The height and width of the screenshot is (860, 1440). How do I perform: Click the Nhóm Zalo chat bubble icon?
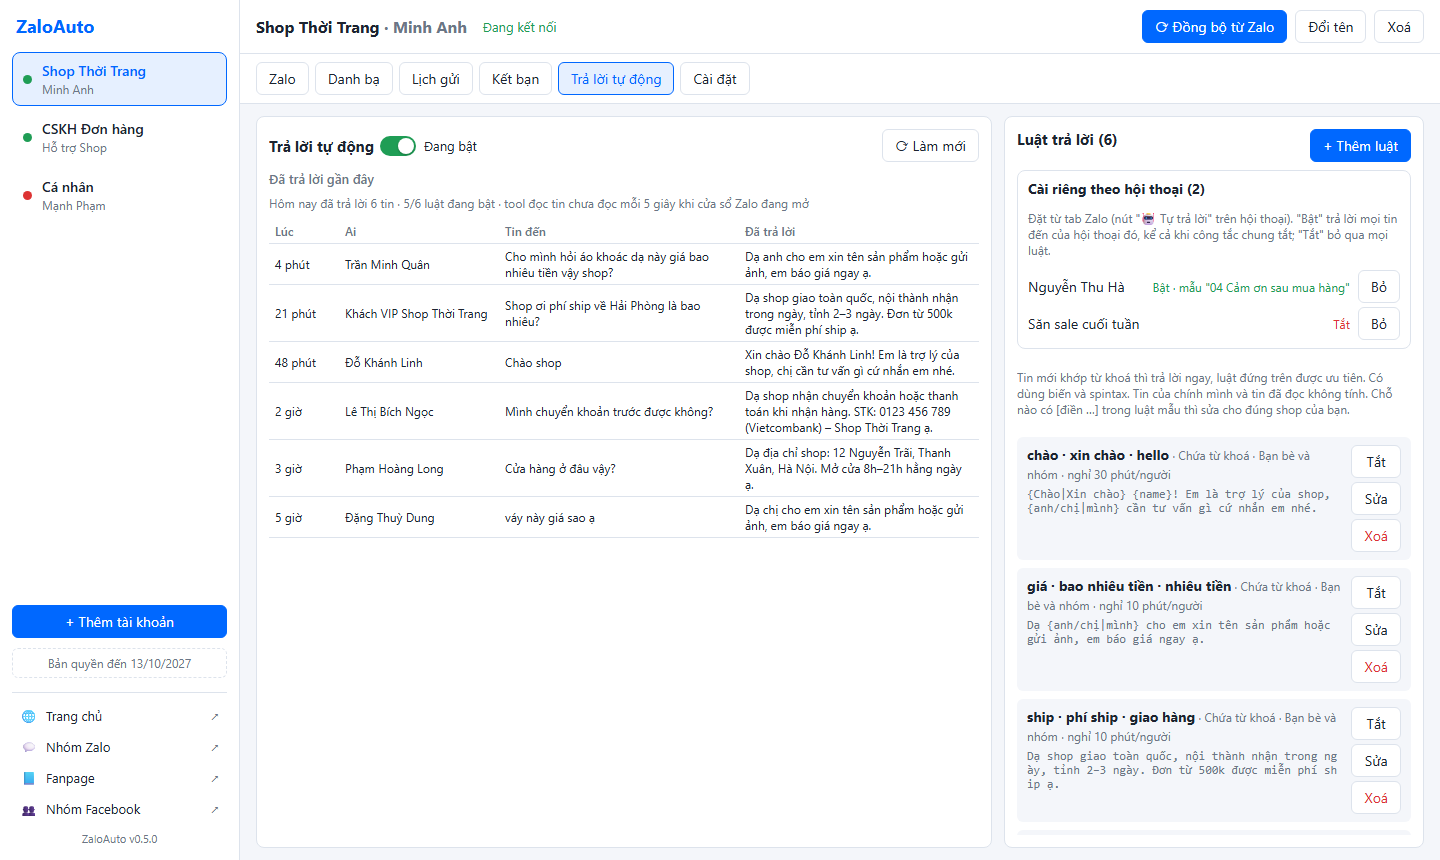tap(28, 748)
